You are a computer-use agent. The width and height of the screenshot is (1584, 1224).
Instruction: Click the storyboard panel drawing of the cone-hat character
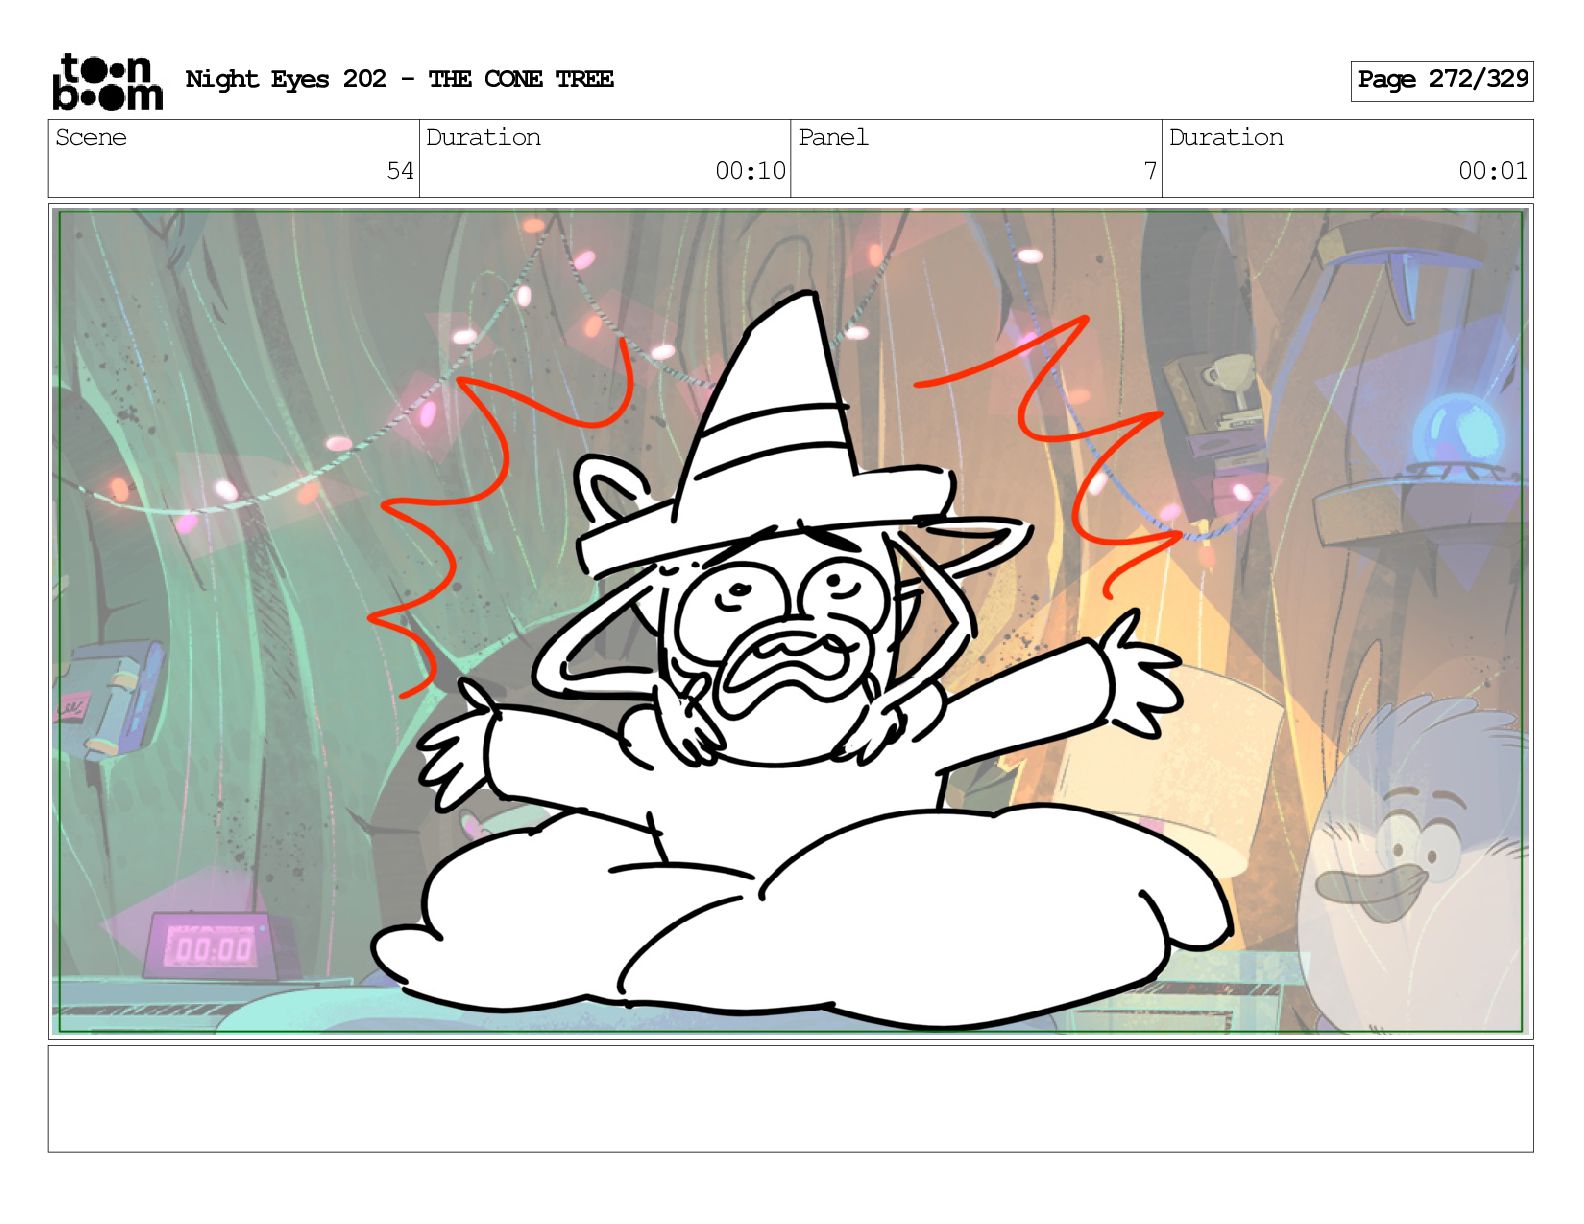coord(790,620)
